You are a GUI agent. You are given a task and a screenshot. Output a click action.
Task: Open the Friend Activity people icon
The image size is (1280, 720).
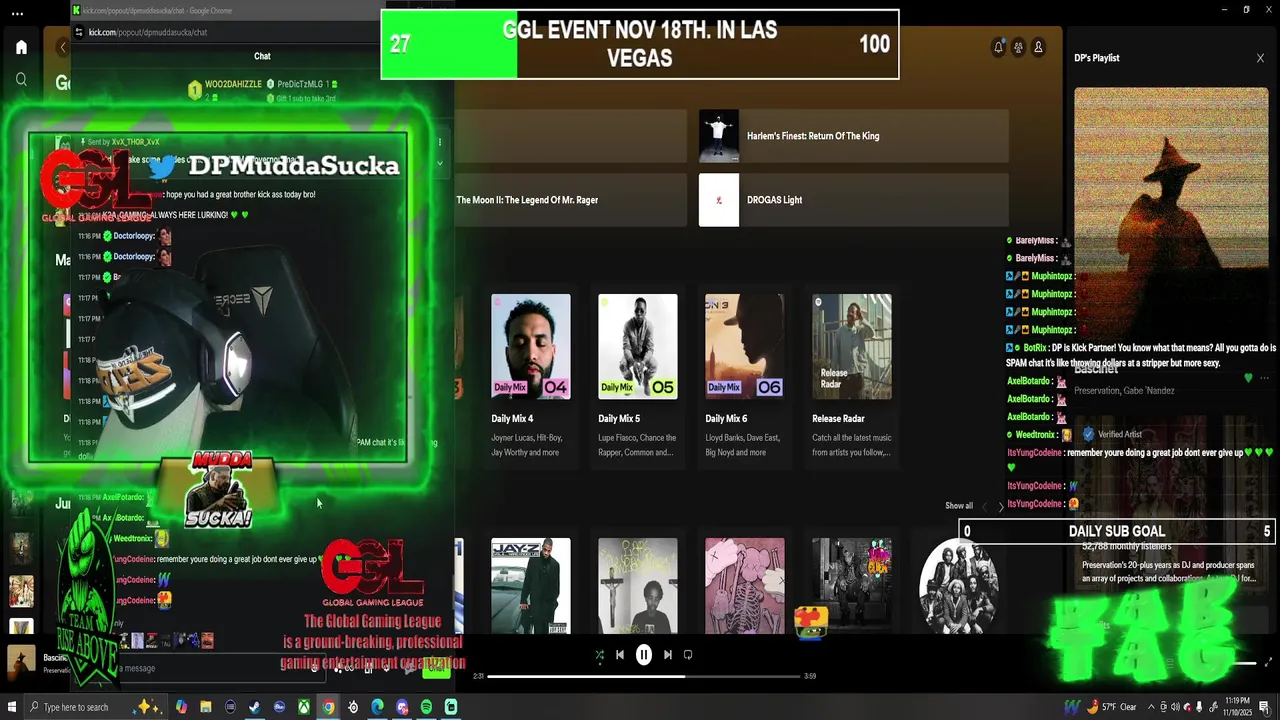(x=1018, y=47)
